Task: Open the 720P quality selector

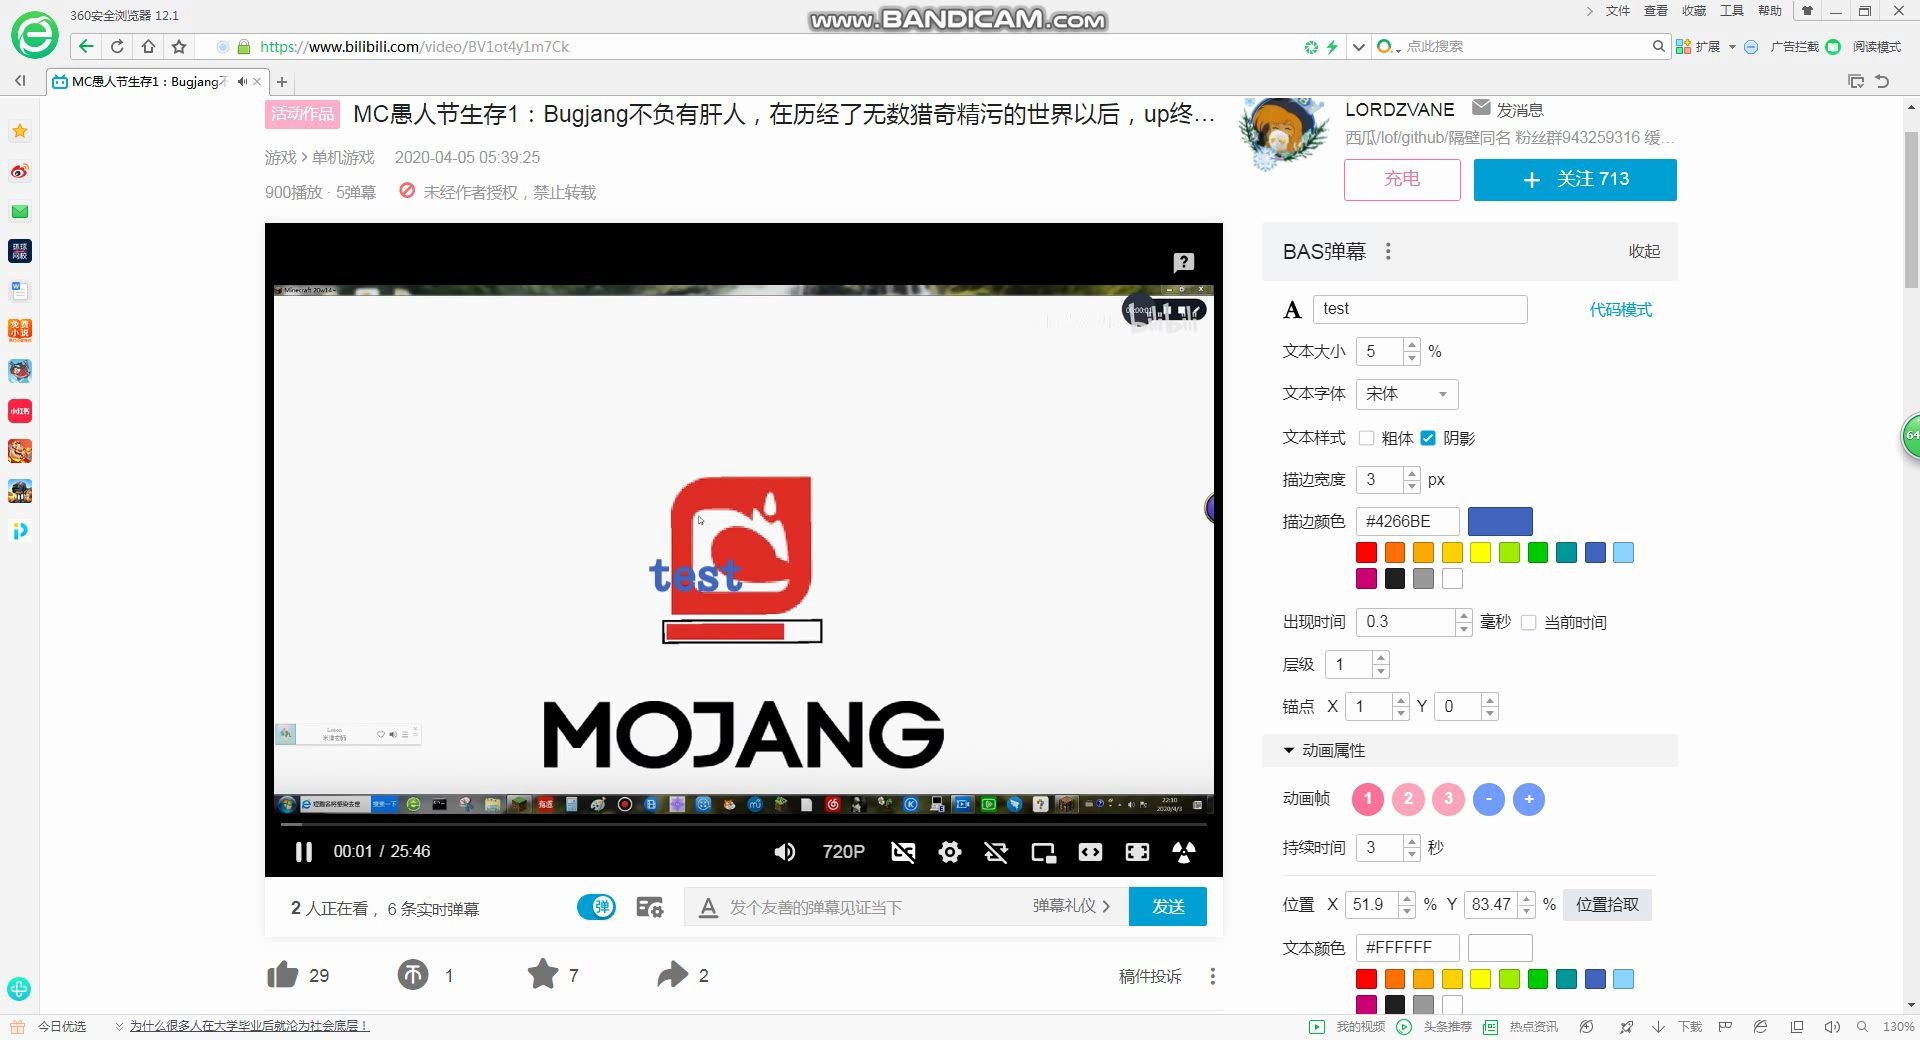Action: click(x=843, y=852)
